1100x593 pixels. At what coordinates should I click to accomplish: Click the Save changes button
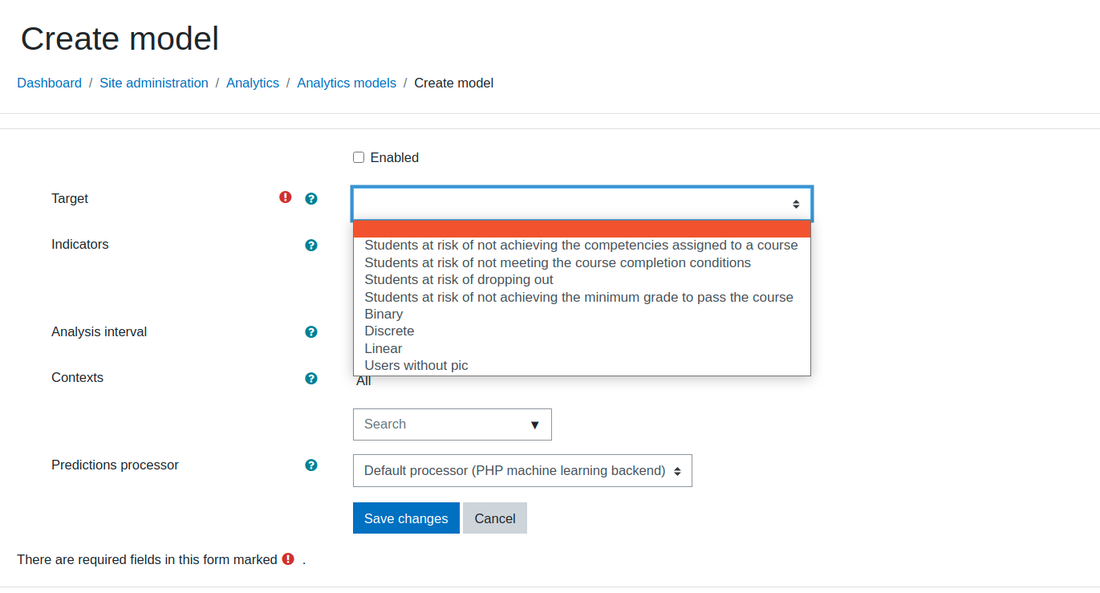point(406,518)
